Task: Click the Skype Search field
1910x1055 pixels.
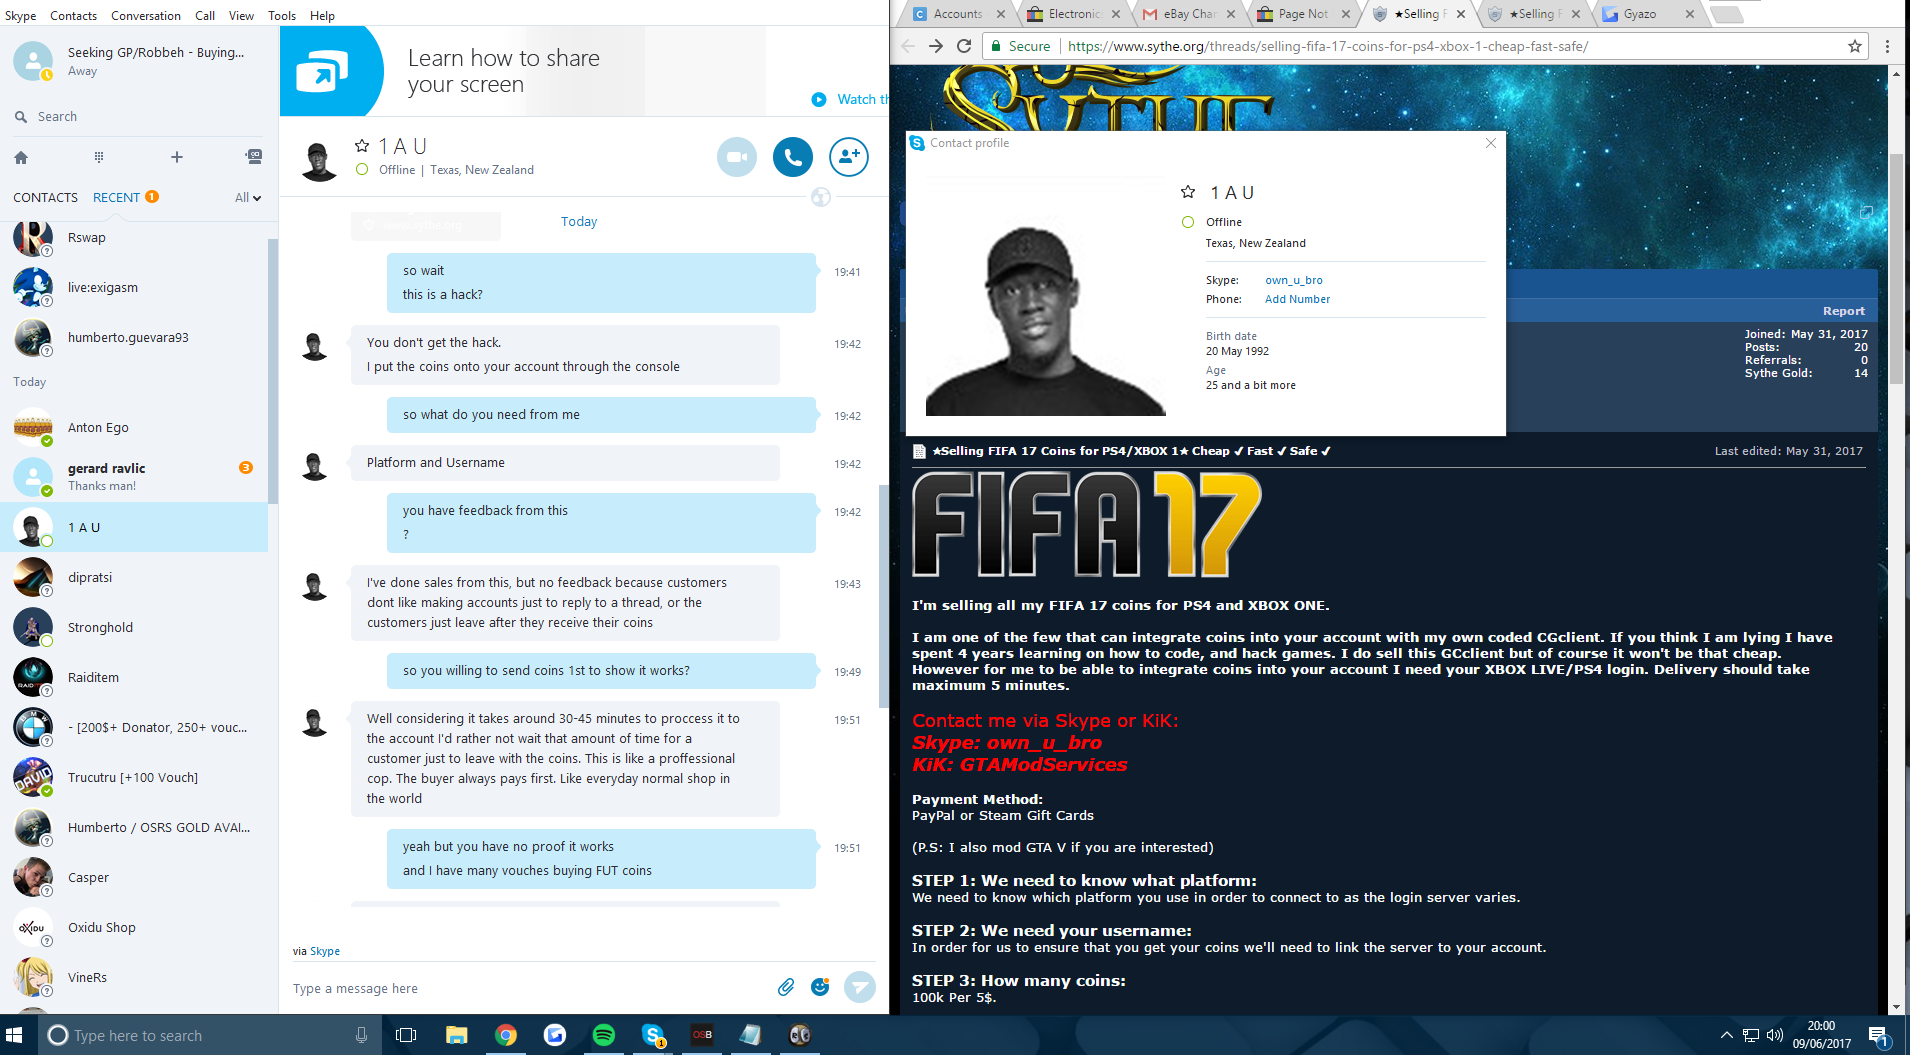Action: pos(140,117)
